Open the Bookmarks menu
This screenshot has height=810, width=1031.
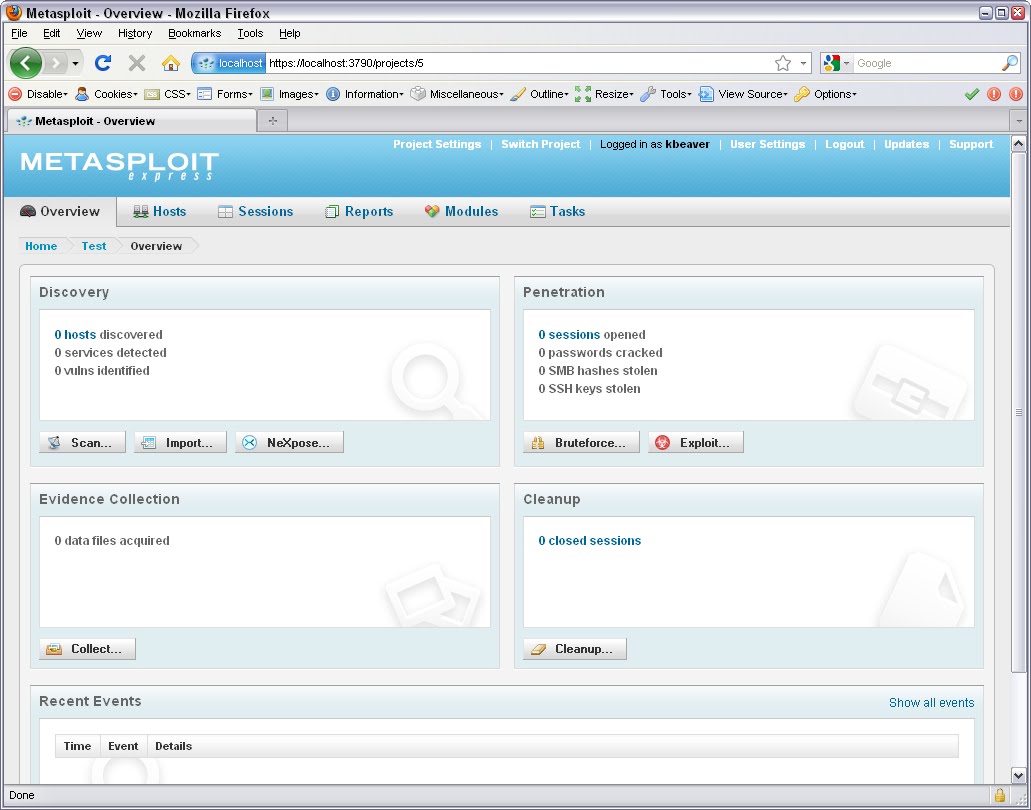[x=195, y=33]
